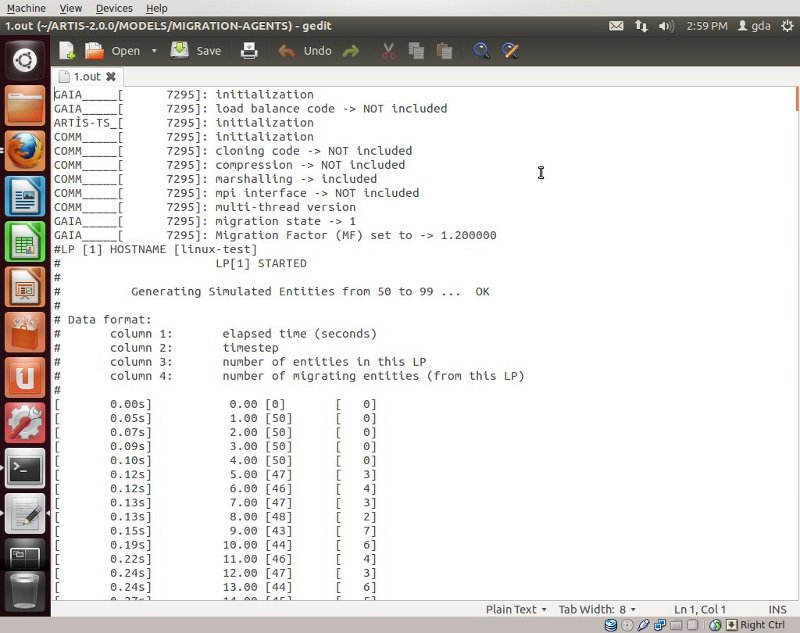The height and width of the screenshot is (633, 800).
Task: Open the Find magnifier tool
Action: point(482,50)
